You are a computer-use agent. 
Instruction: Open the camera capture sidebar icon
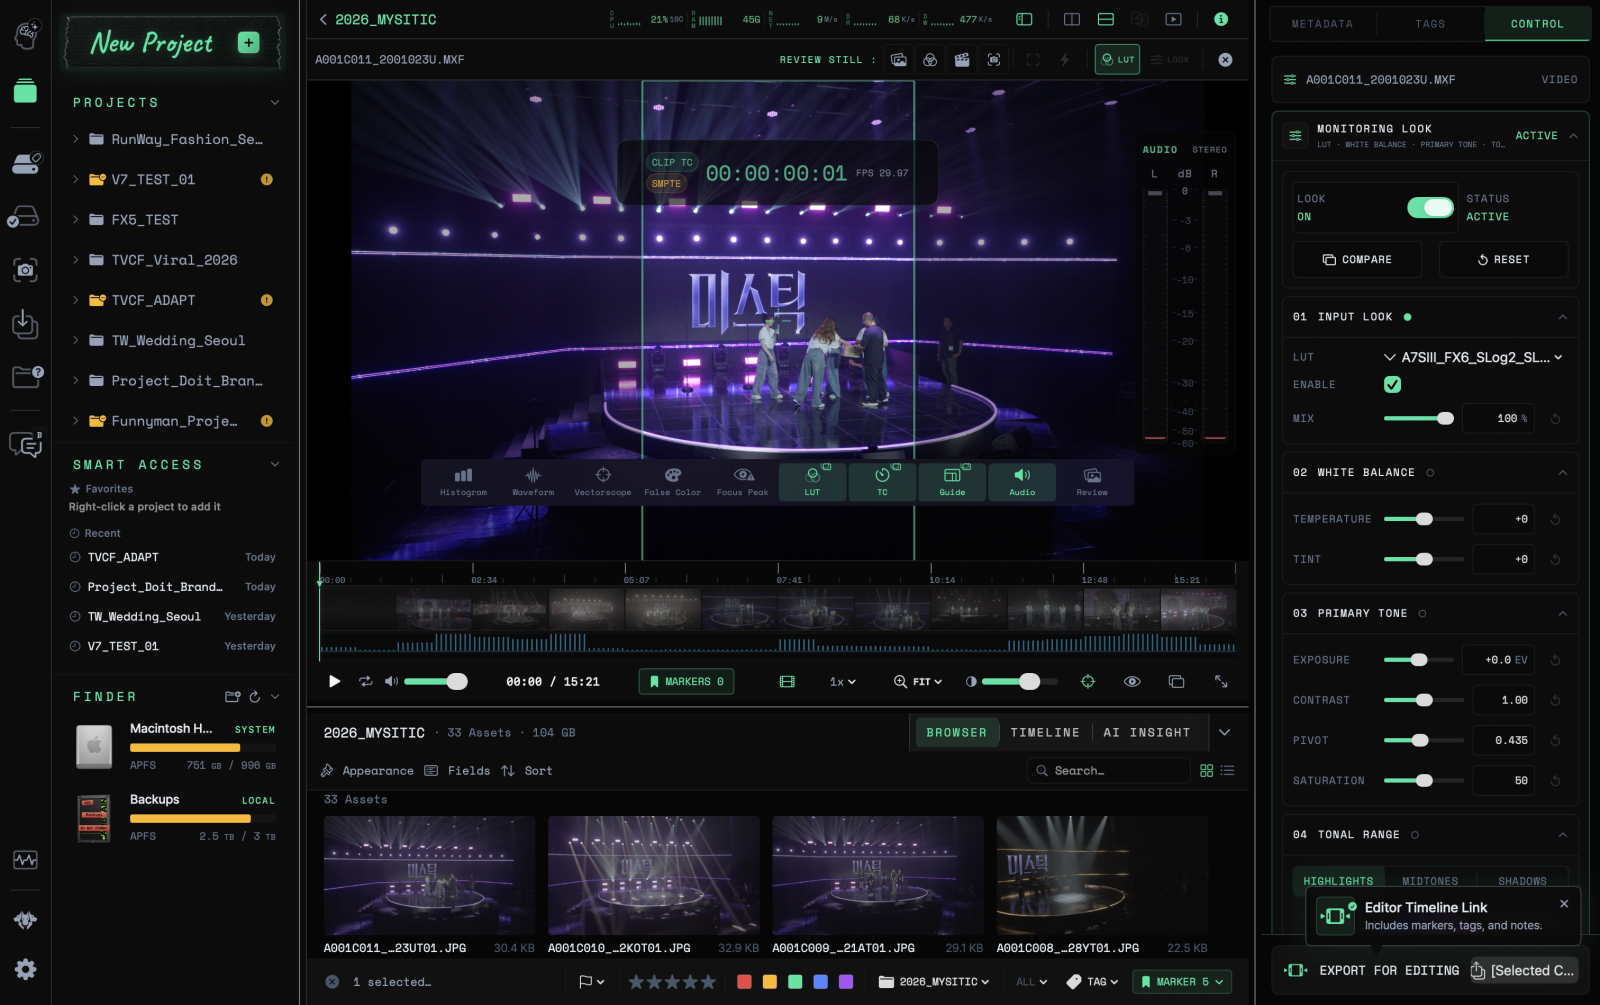coord(26,269)
